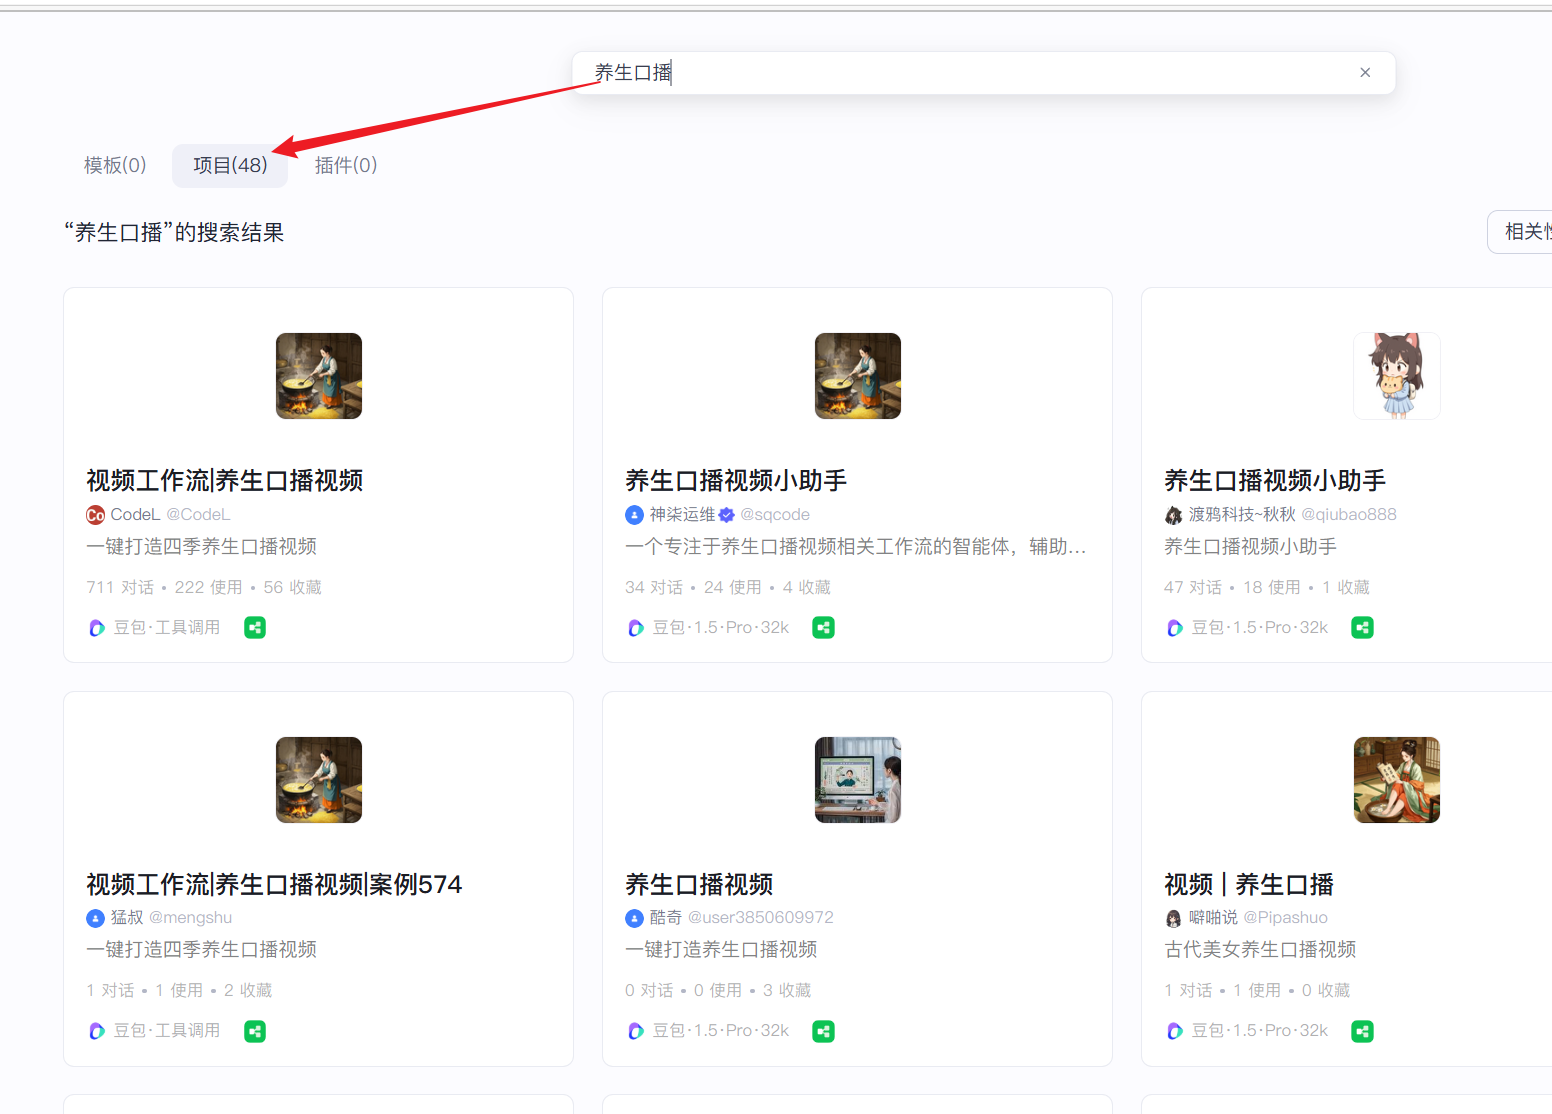Click the @CodeL username
The image size is (1552, 1114).
click(x=198, y=515)
